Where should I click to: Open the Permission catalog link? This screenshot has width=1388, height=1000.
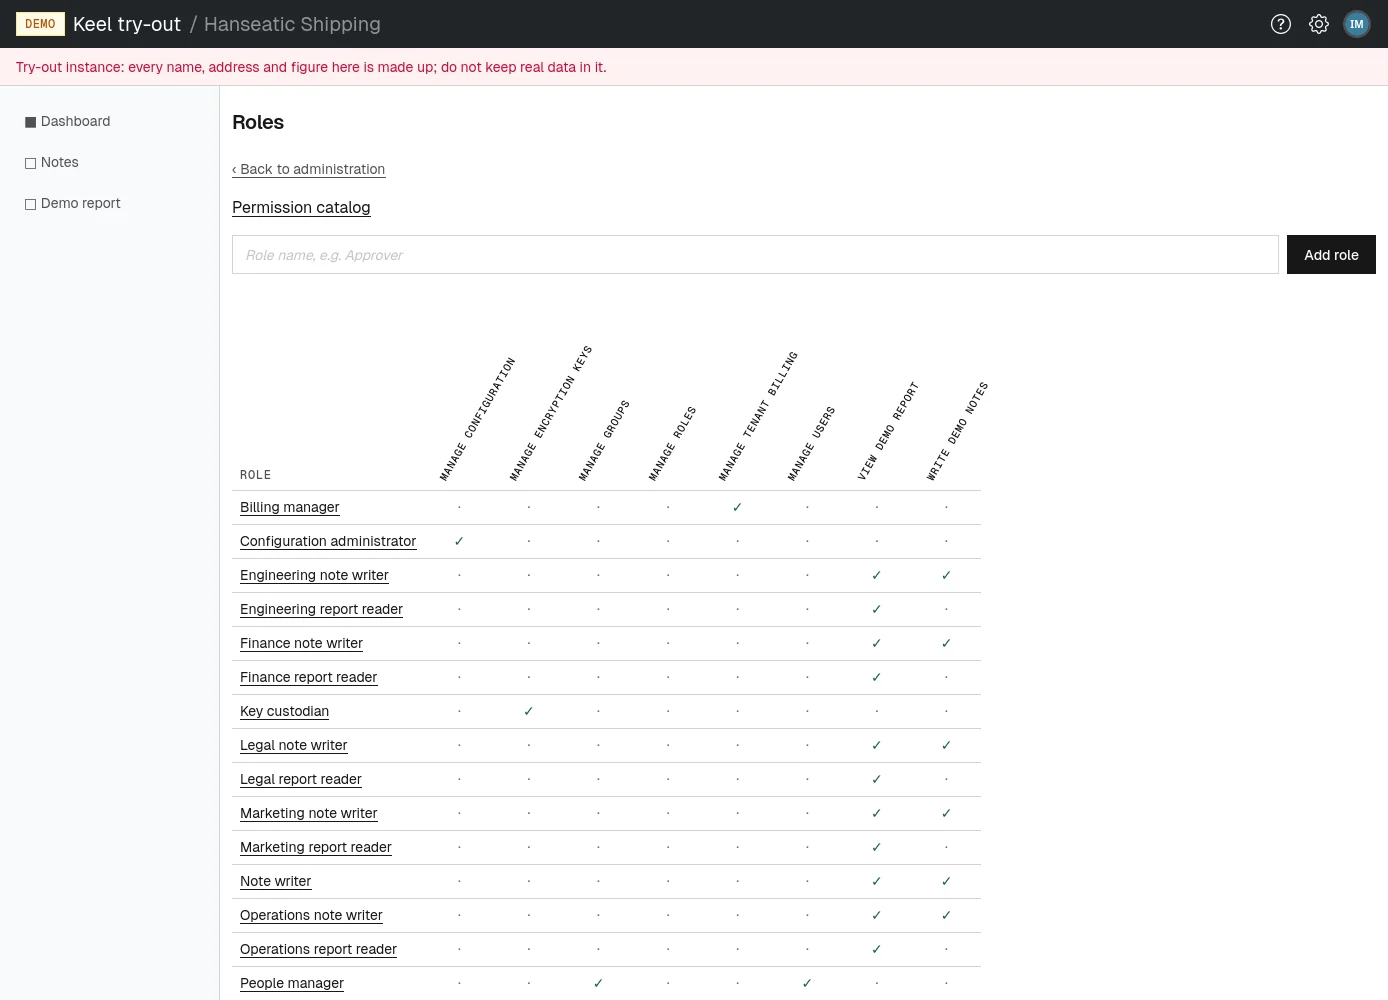pos(301,207)
